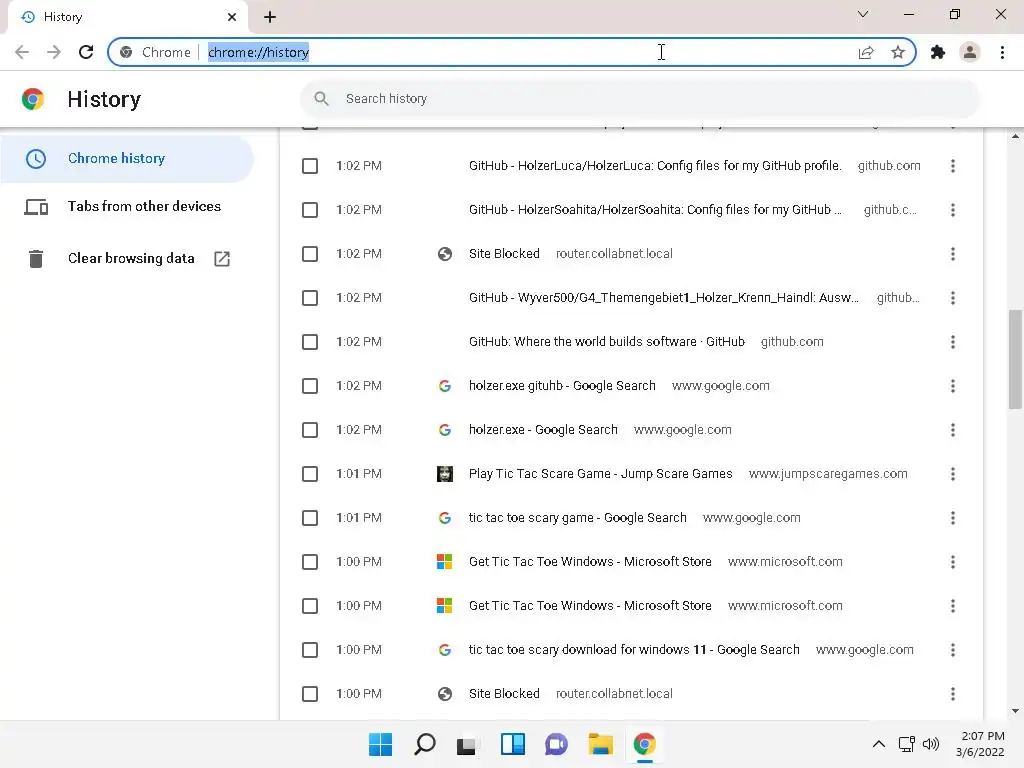Check the HolzerSoahita GitHub entry checkbox
Image resolution: width=1024 pixels, height=768 pixels.
310,210
